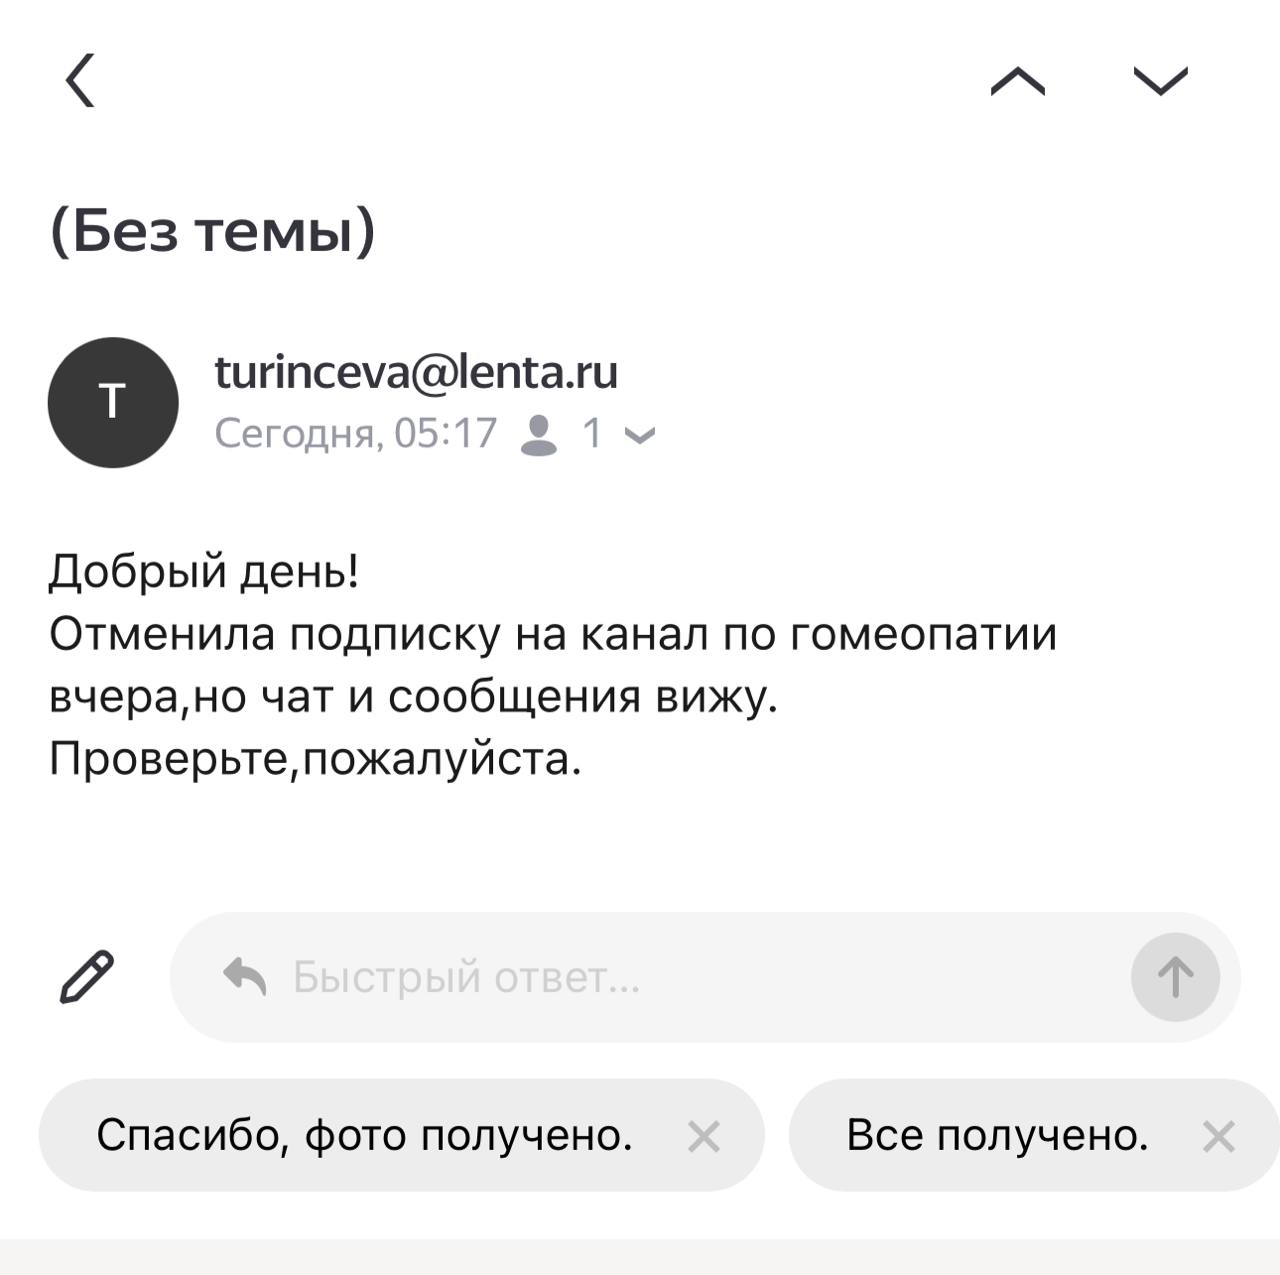Go to previous message with up chevron
1280x1275 pixels.
tap(1017, 80)
